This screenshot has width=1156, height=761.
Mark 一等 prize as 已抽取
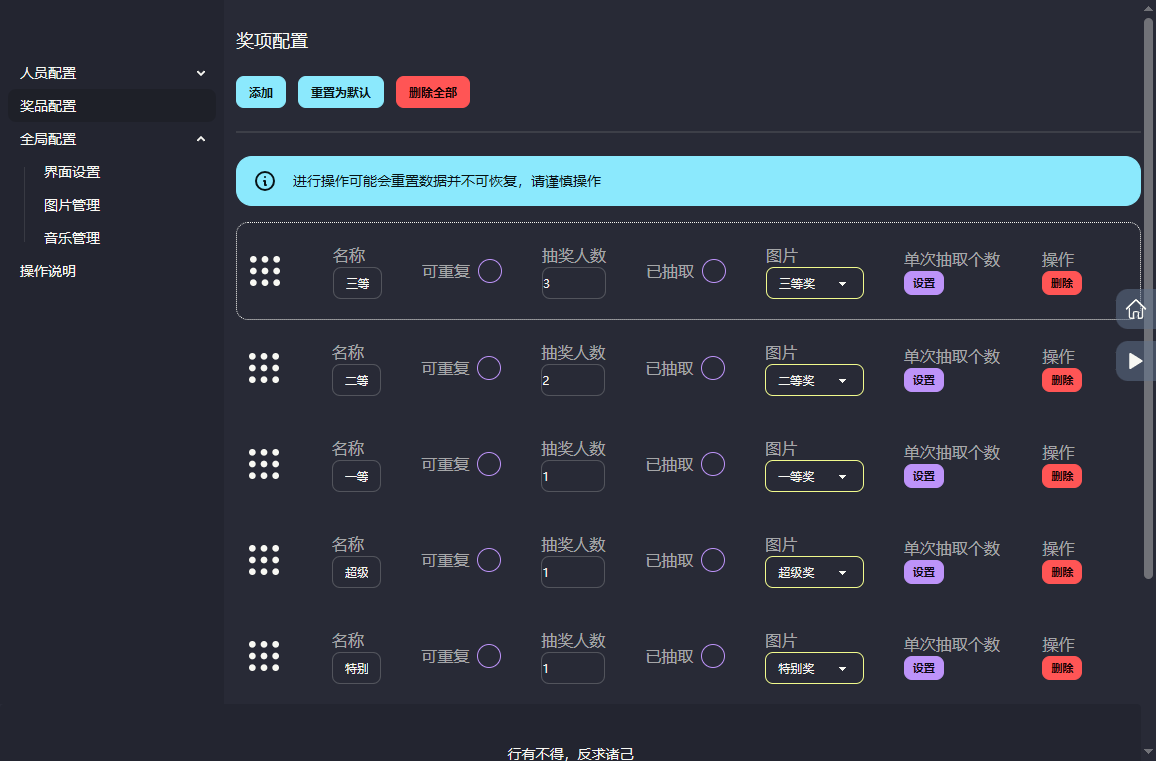coord(713,464)
